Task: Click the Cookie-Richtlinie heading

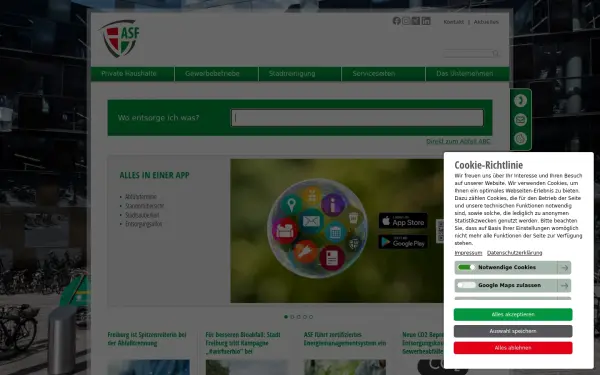Action: 489,165
